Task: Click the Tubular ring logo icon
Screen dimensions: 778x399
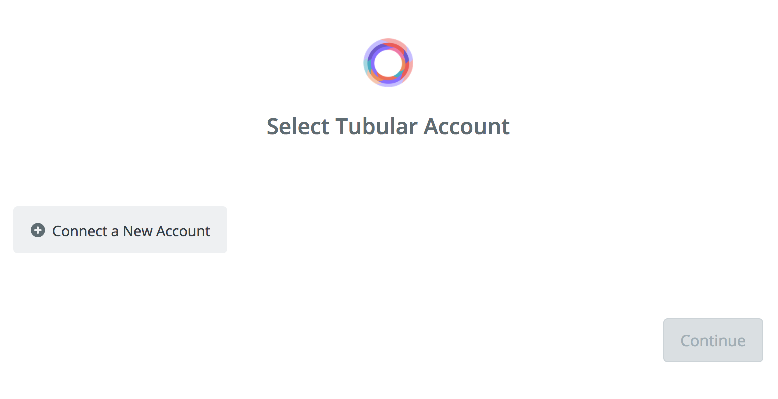Action: click(x=388, y=63)
